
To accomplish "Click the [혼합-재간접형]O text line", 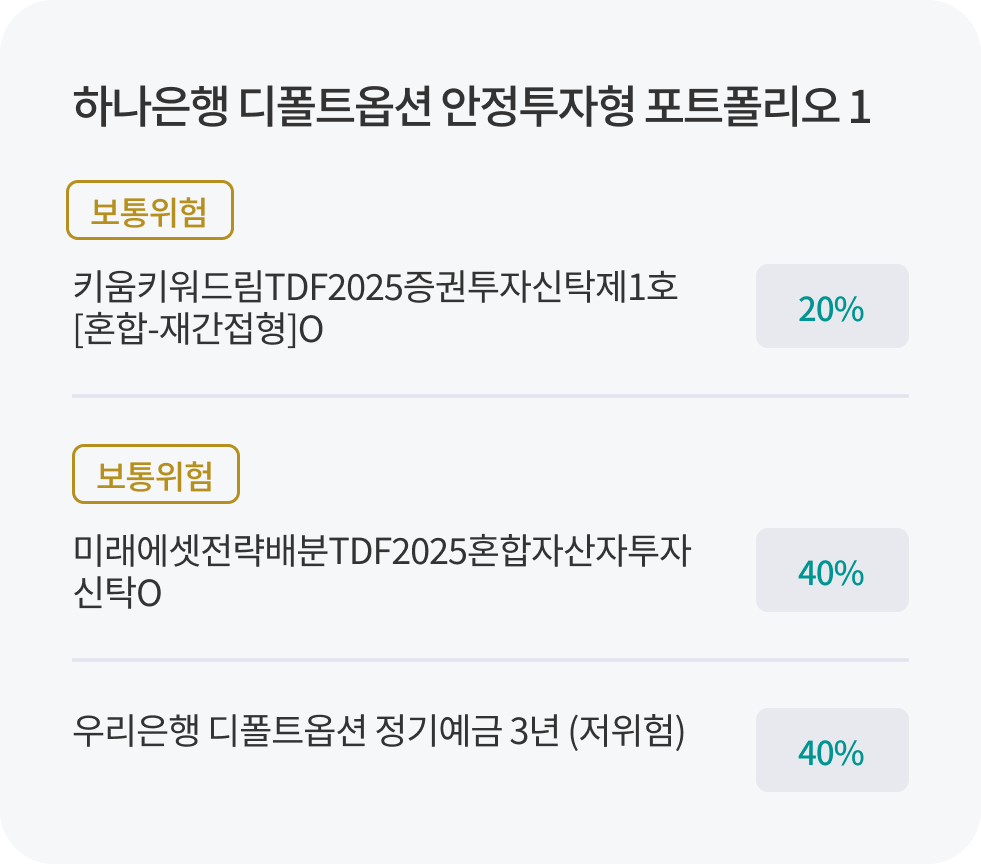I will [198, 330].
